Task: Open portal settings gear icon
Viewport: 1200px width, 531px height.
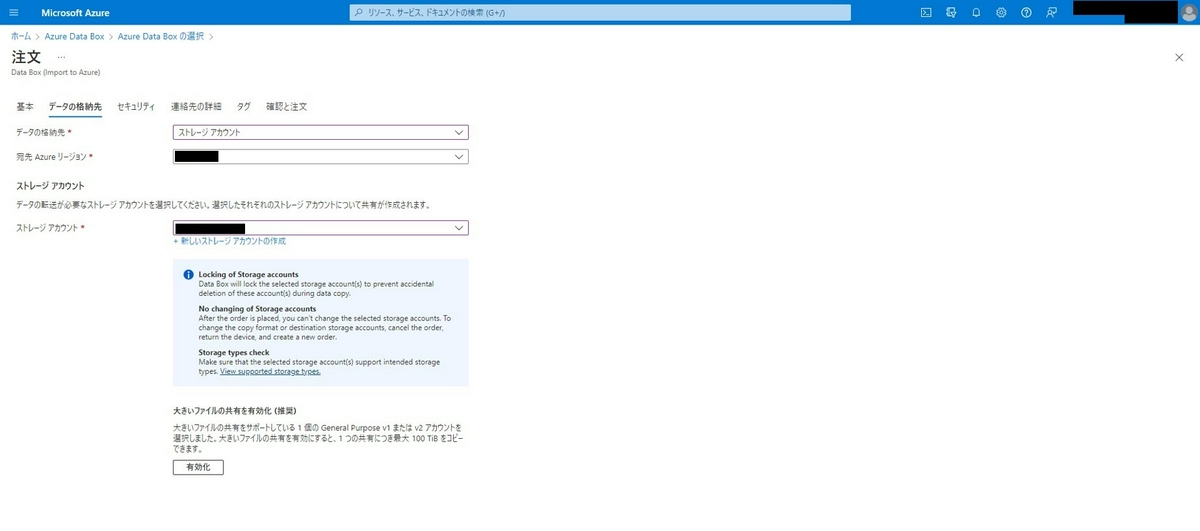Action: (x=1001, y=12)
